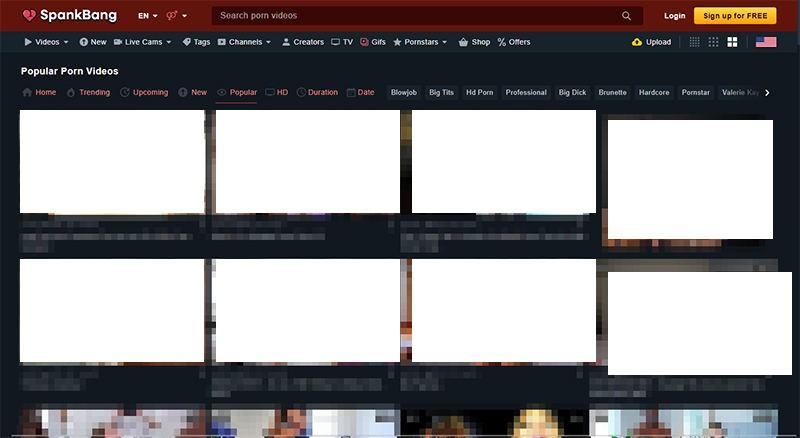800x438 pixels.
Task: Open the Shop cart link
Action: (474, 42)
